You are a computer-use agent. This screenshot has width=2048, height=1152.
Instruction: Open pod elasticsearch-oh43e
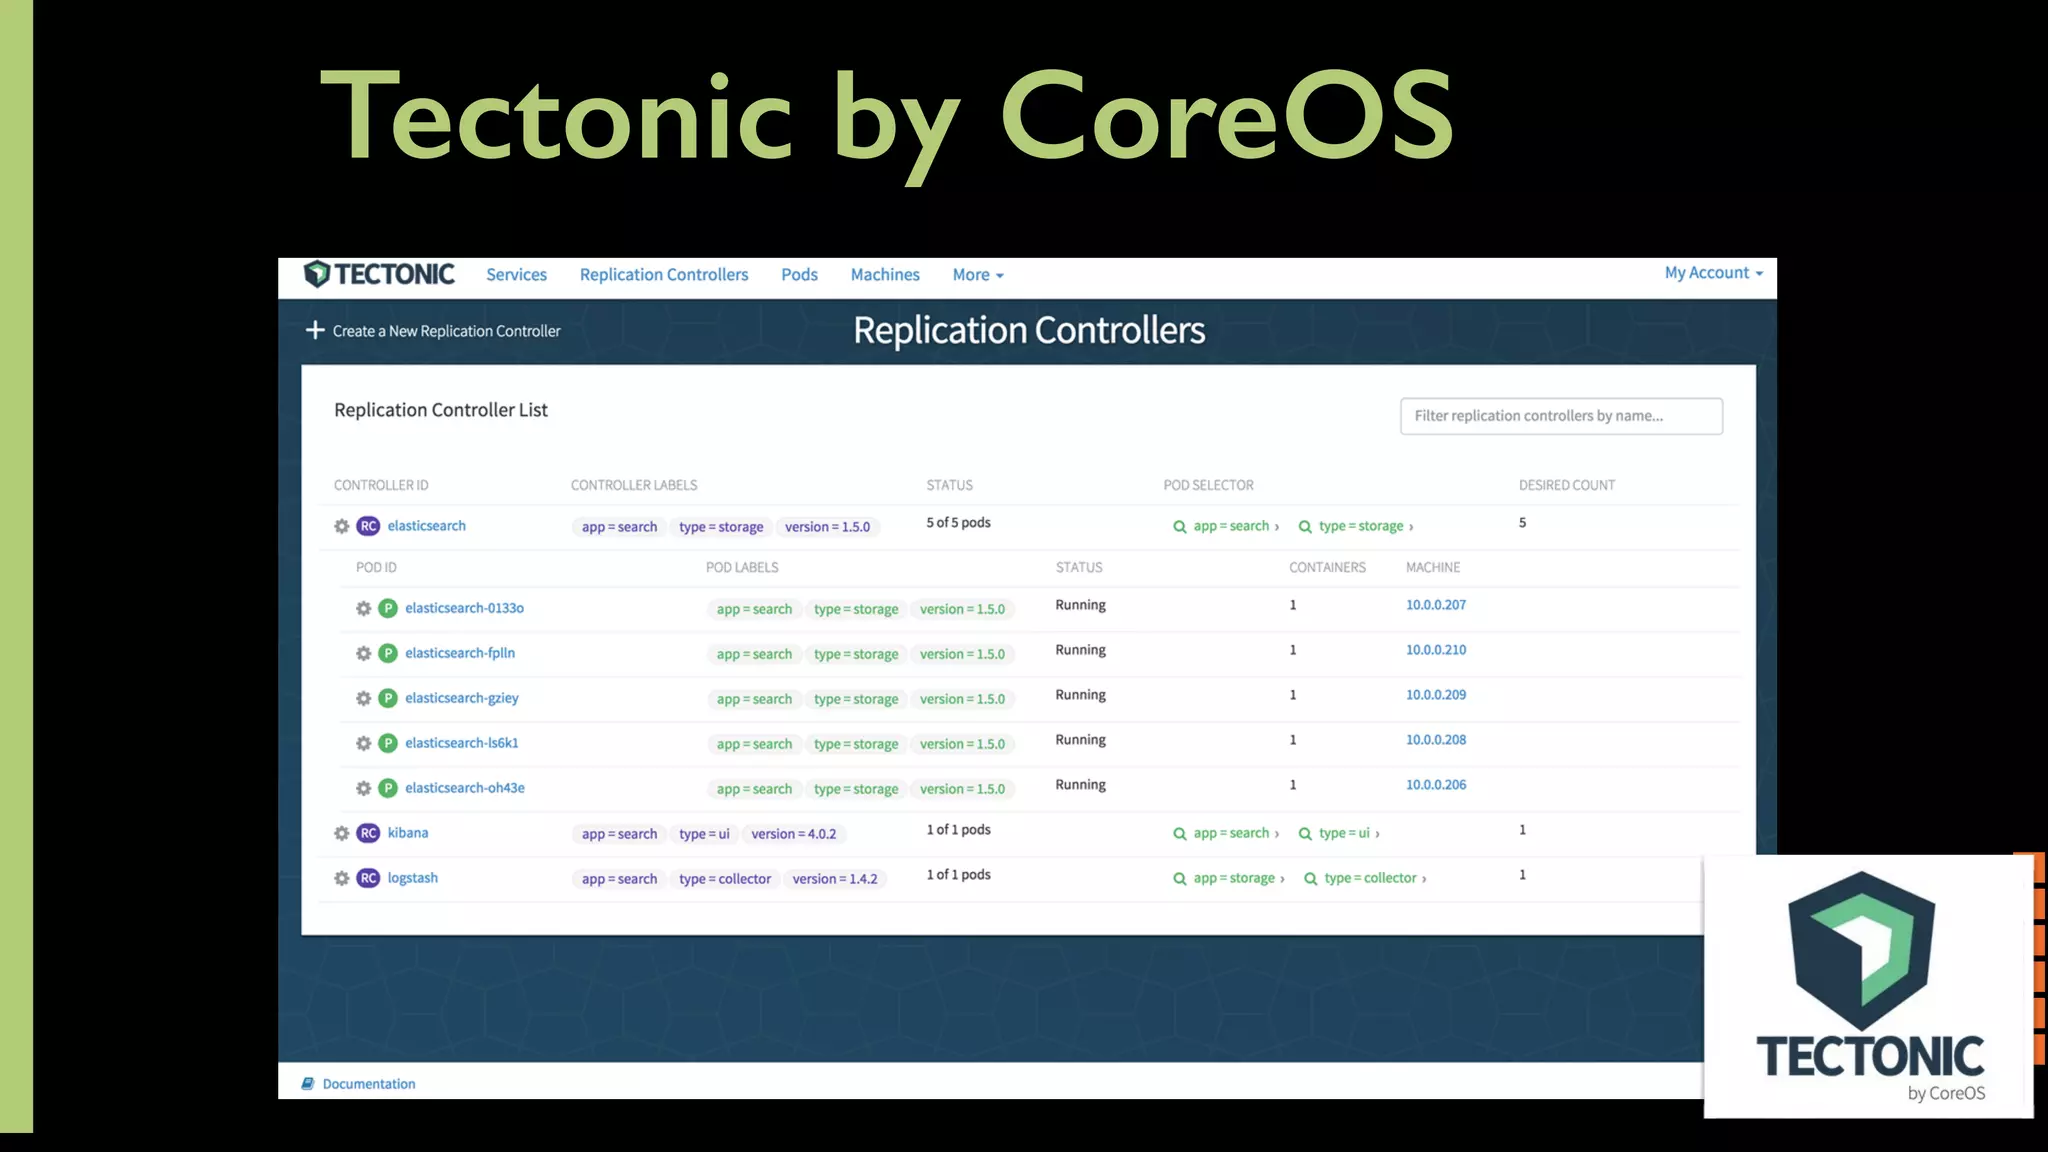tap(465, 788)
